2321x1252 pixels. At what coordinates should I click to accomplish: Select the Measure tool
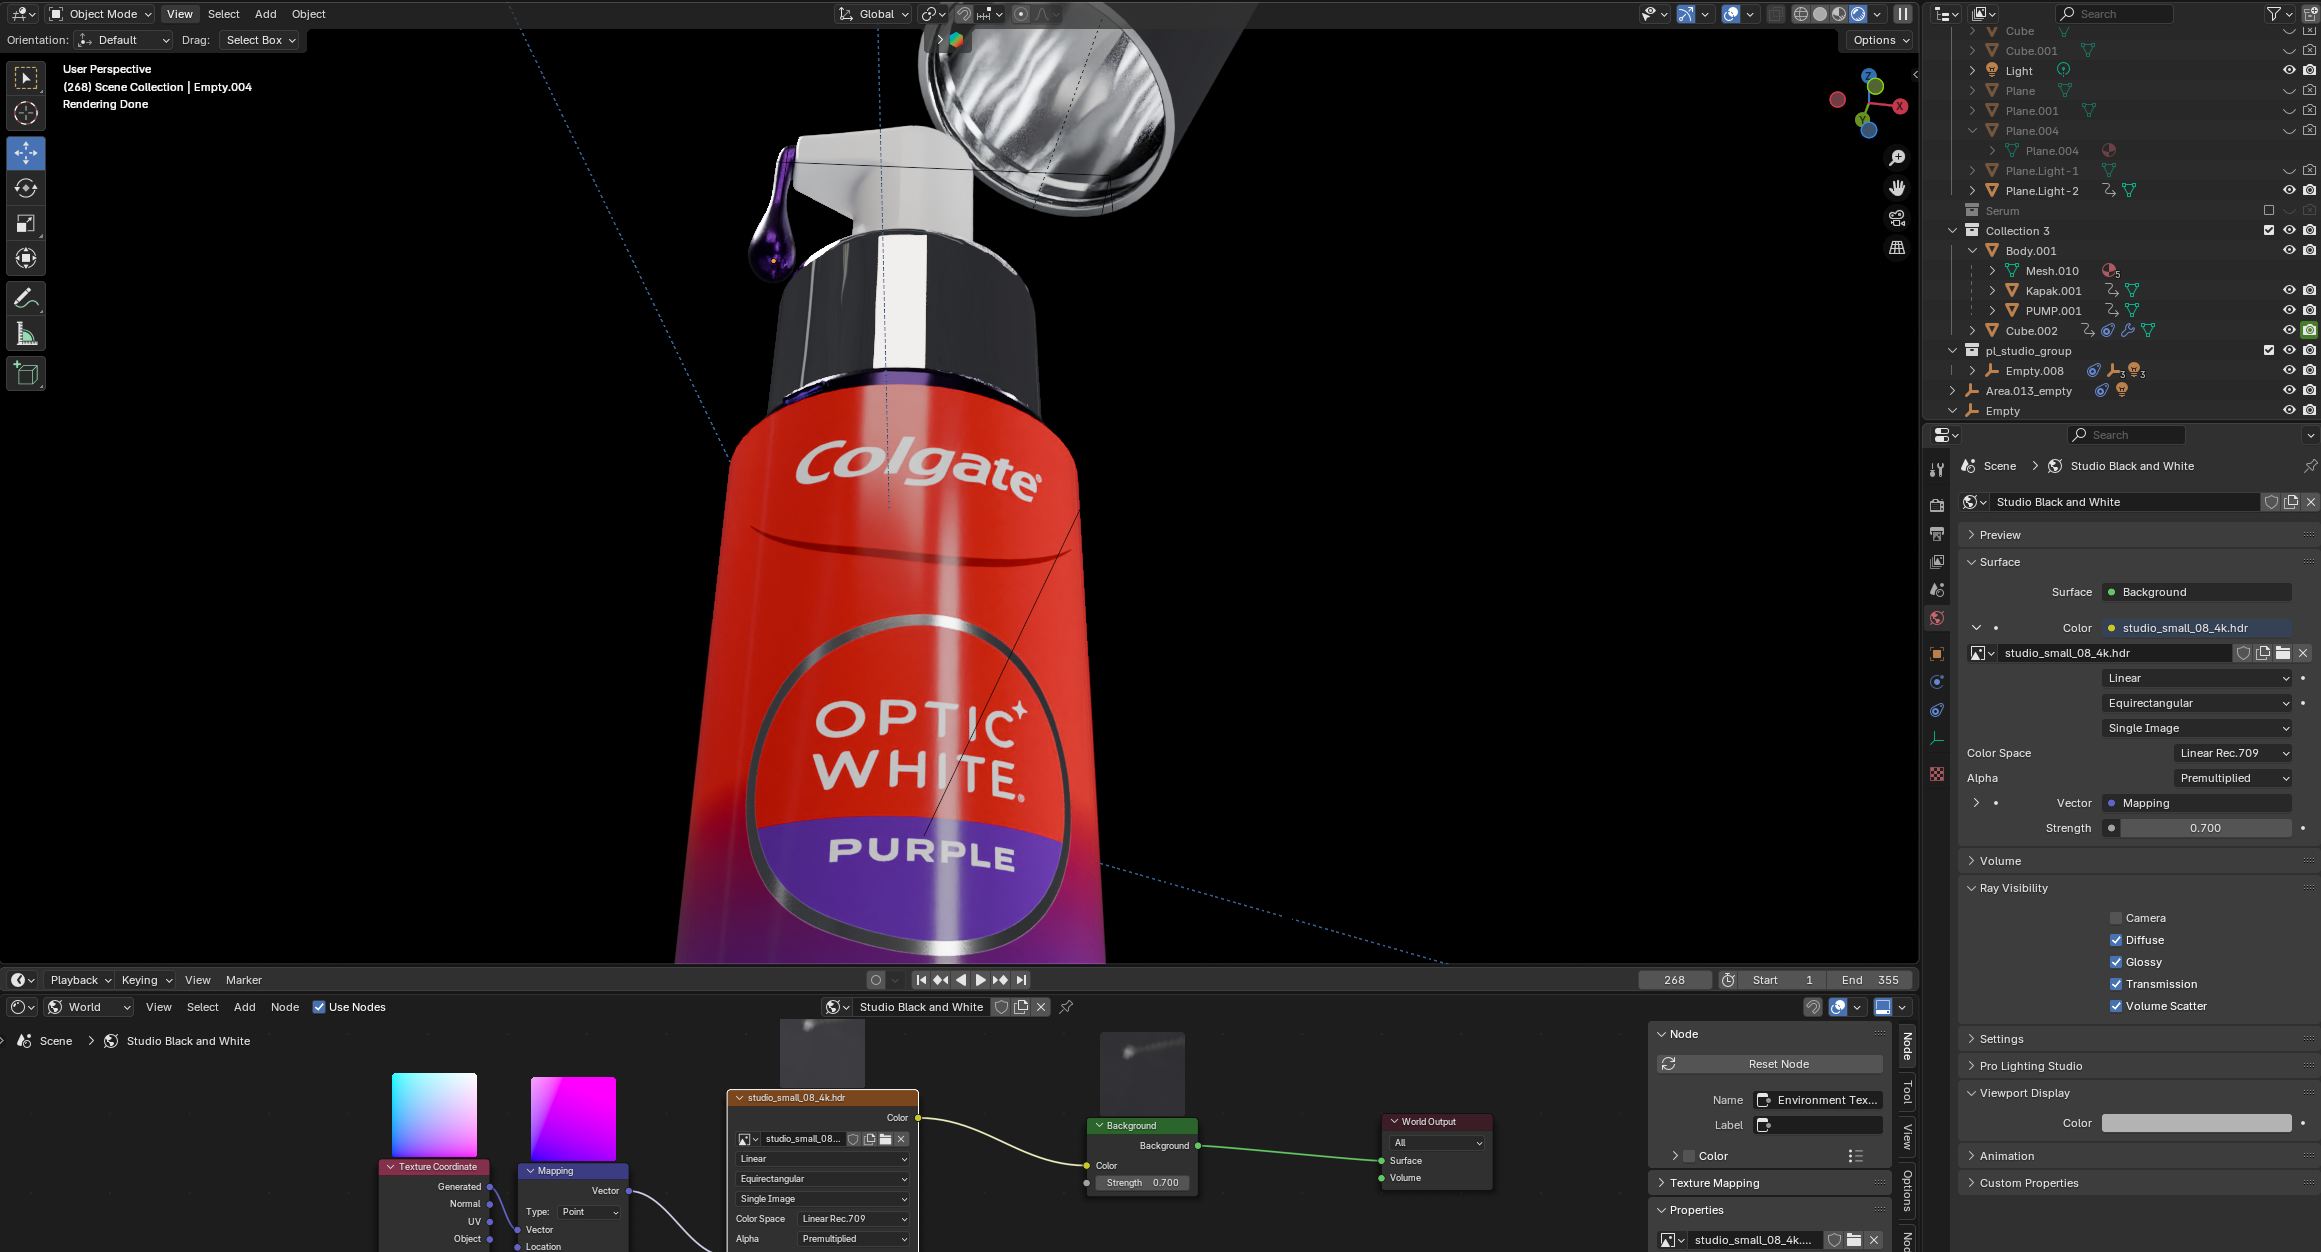click(26, 333)
